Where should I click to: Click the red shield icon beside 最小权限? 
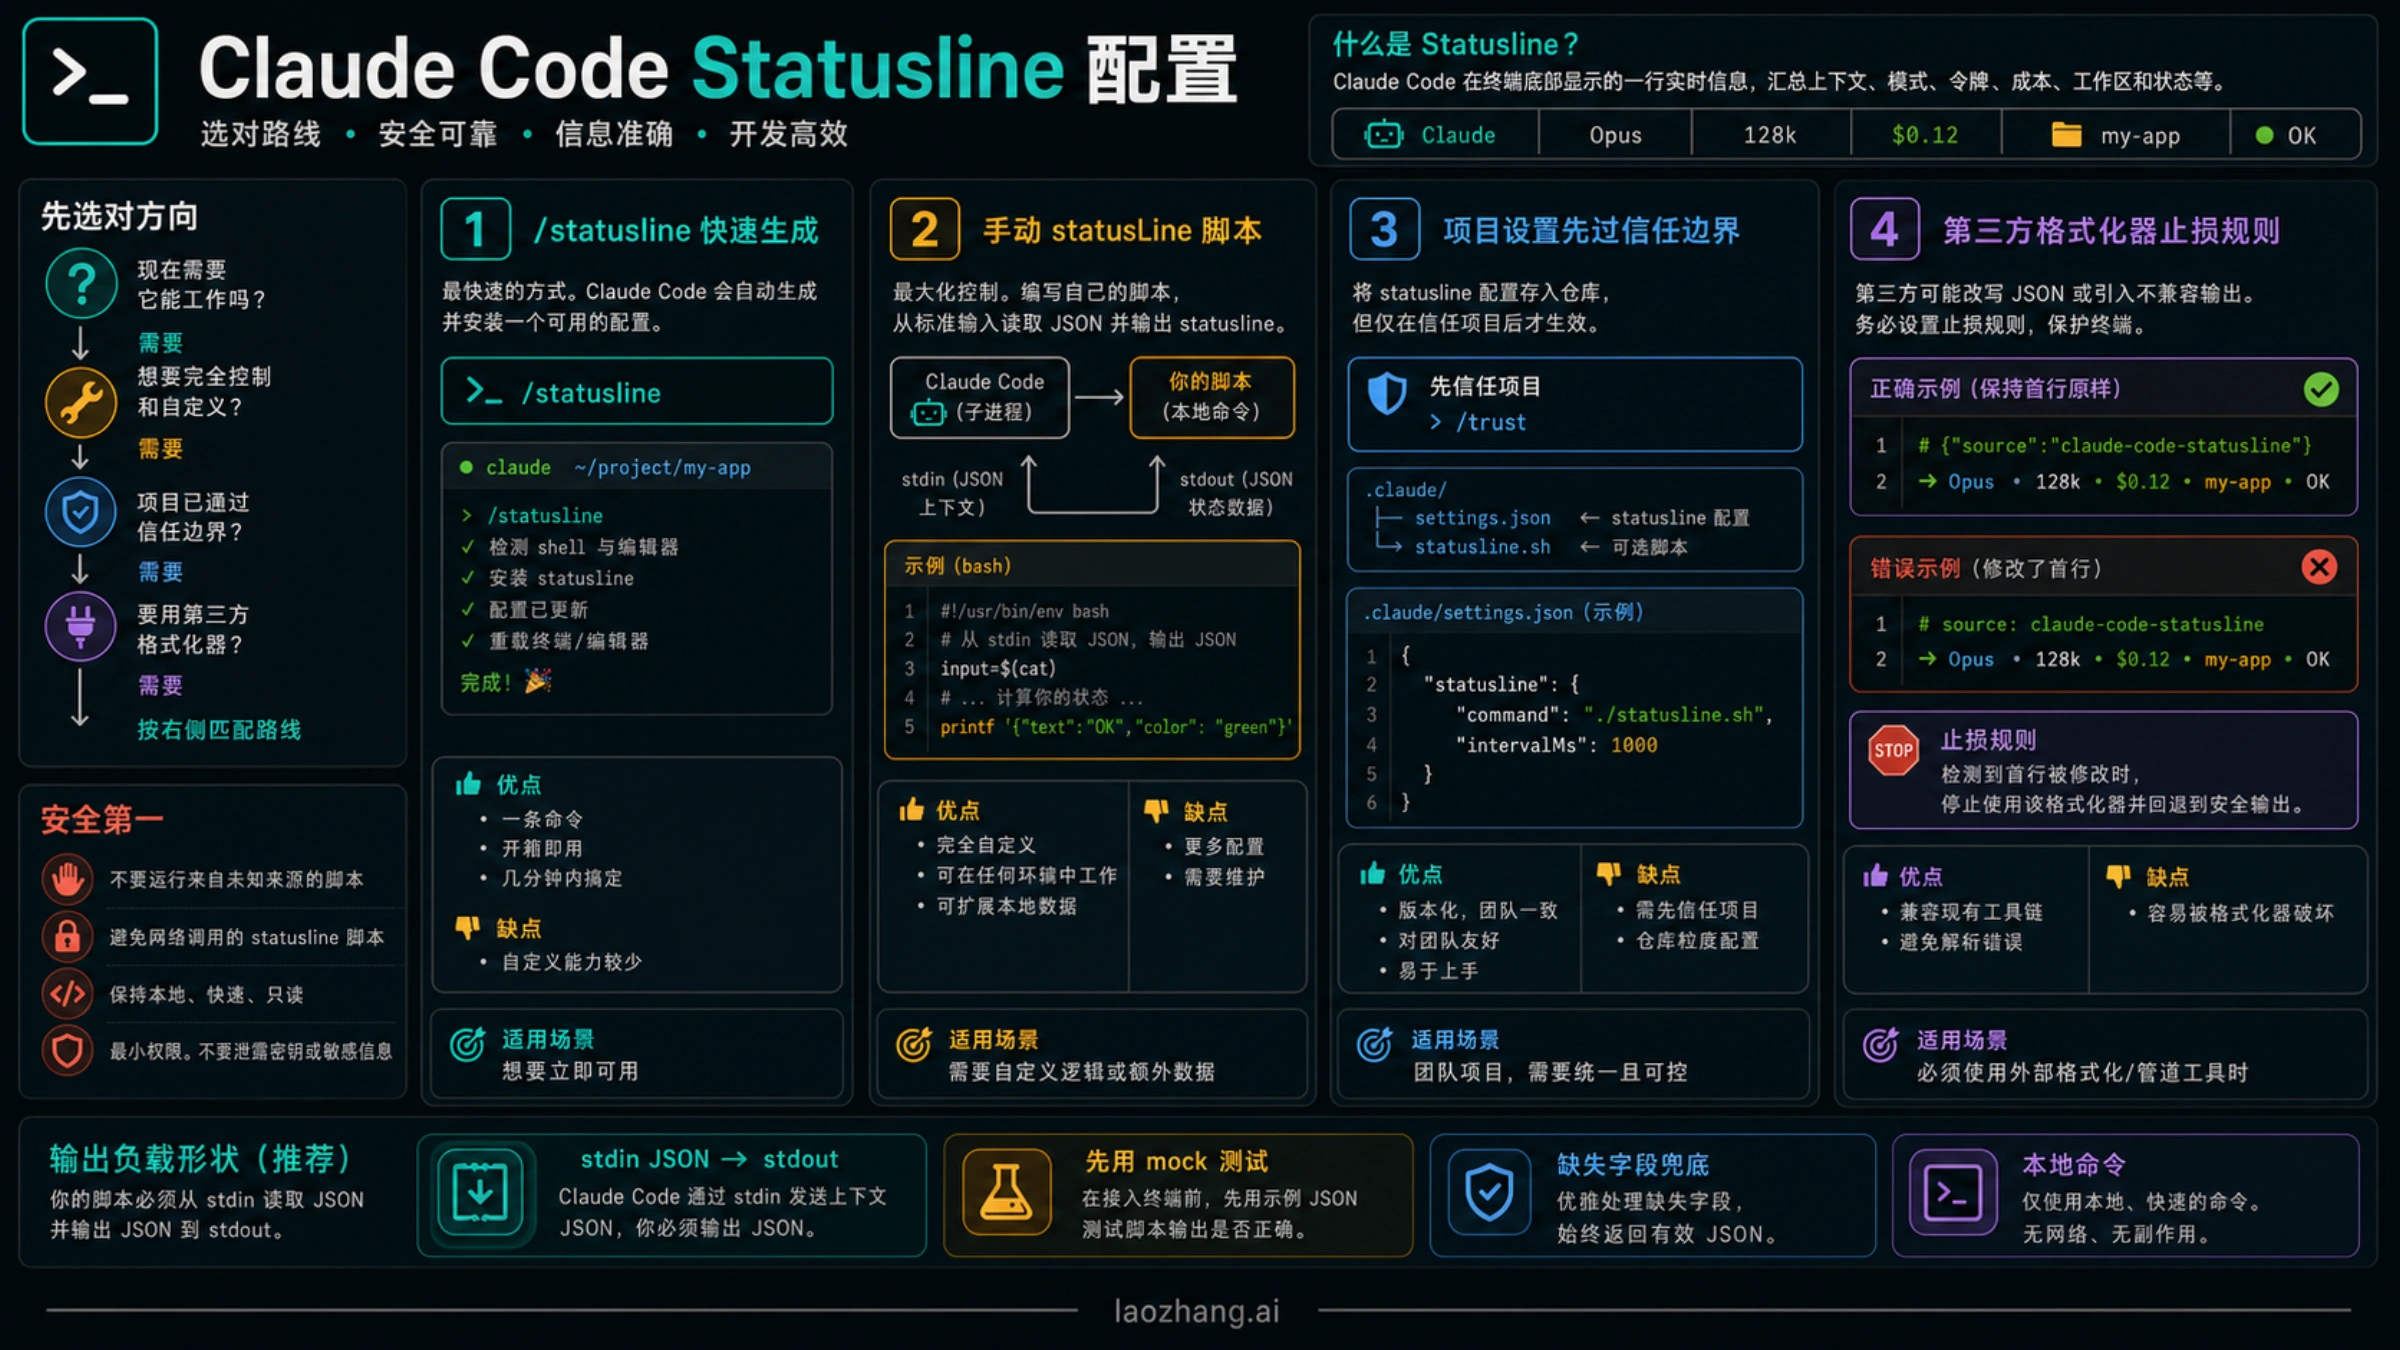pos(67,1051)
